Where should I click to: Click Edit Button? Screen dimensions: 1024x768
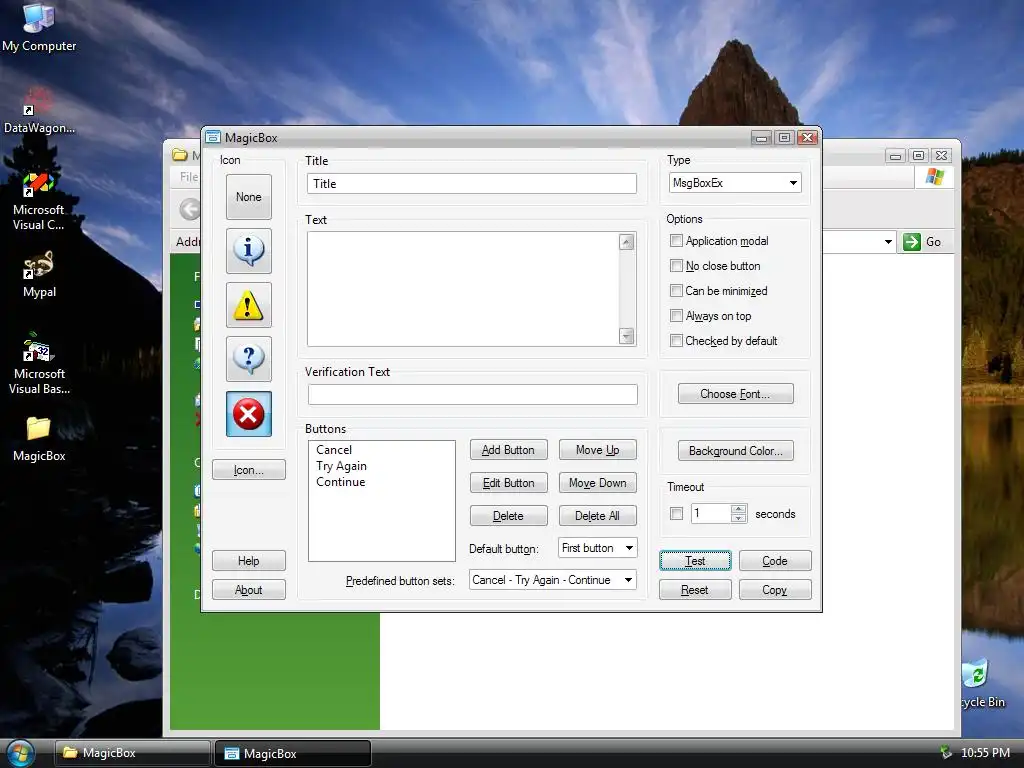pyautogui.click(x=508, y=483)
